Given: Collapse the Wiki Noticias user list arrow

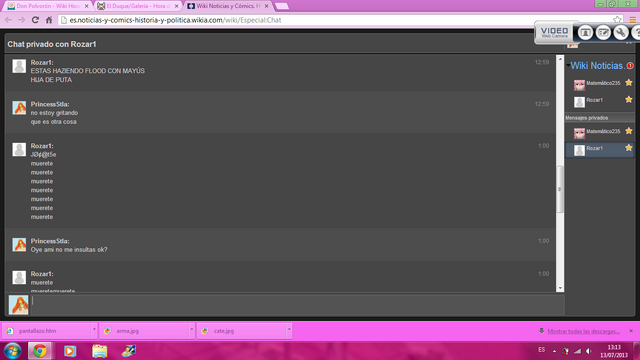Looking at the screenshot, I should [x=568, y=65].
